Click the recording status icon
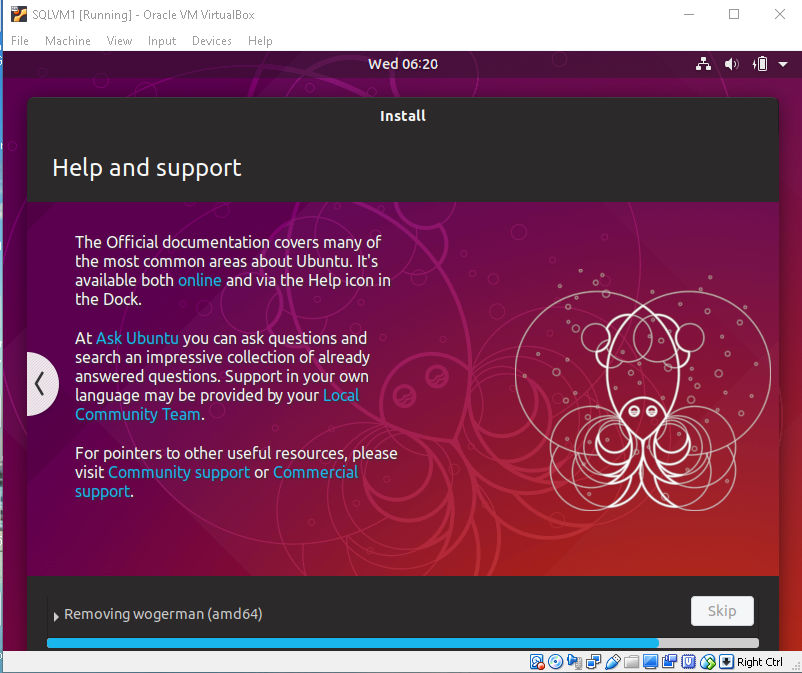 (x=669, y=662)
